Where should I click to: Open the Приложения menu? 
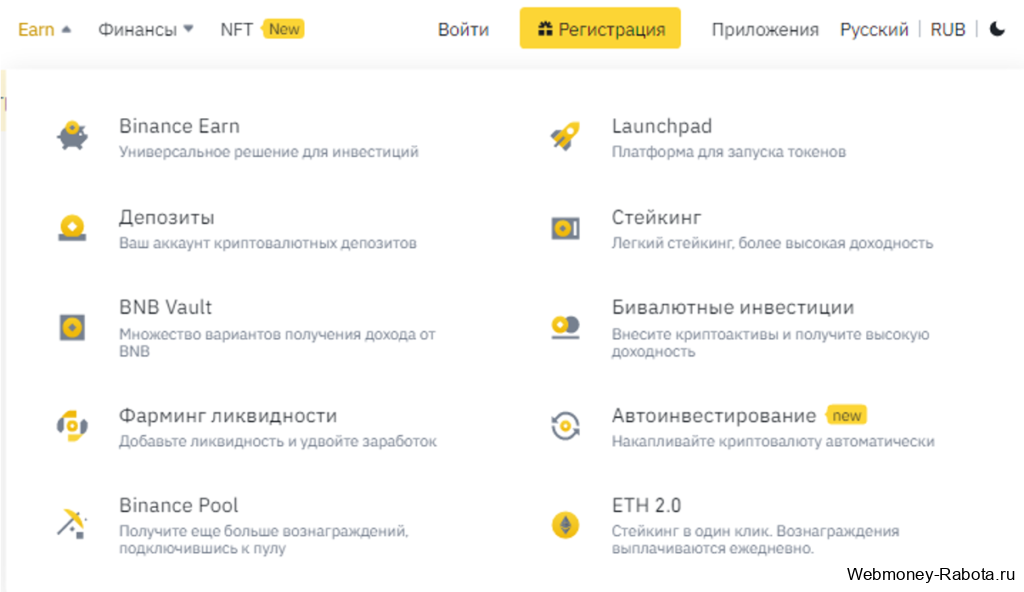(765, 29)
